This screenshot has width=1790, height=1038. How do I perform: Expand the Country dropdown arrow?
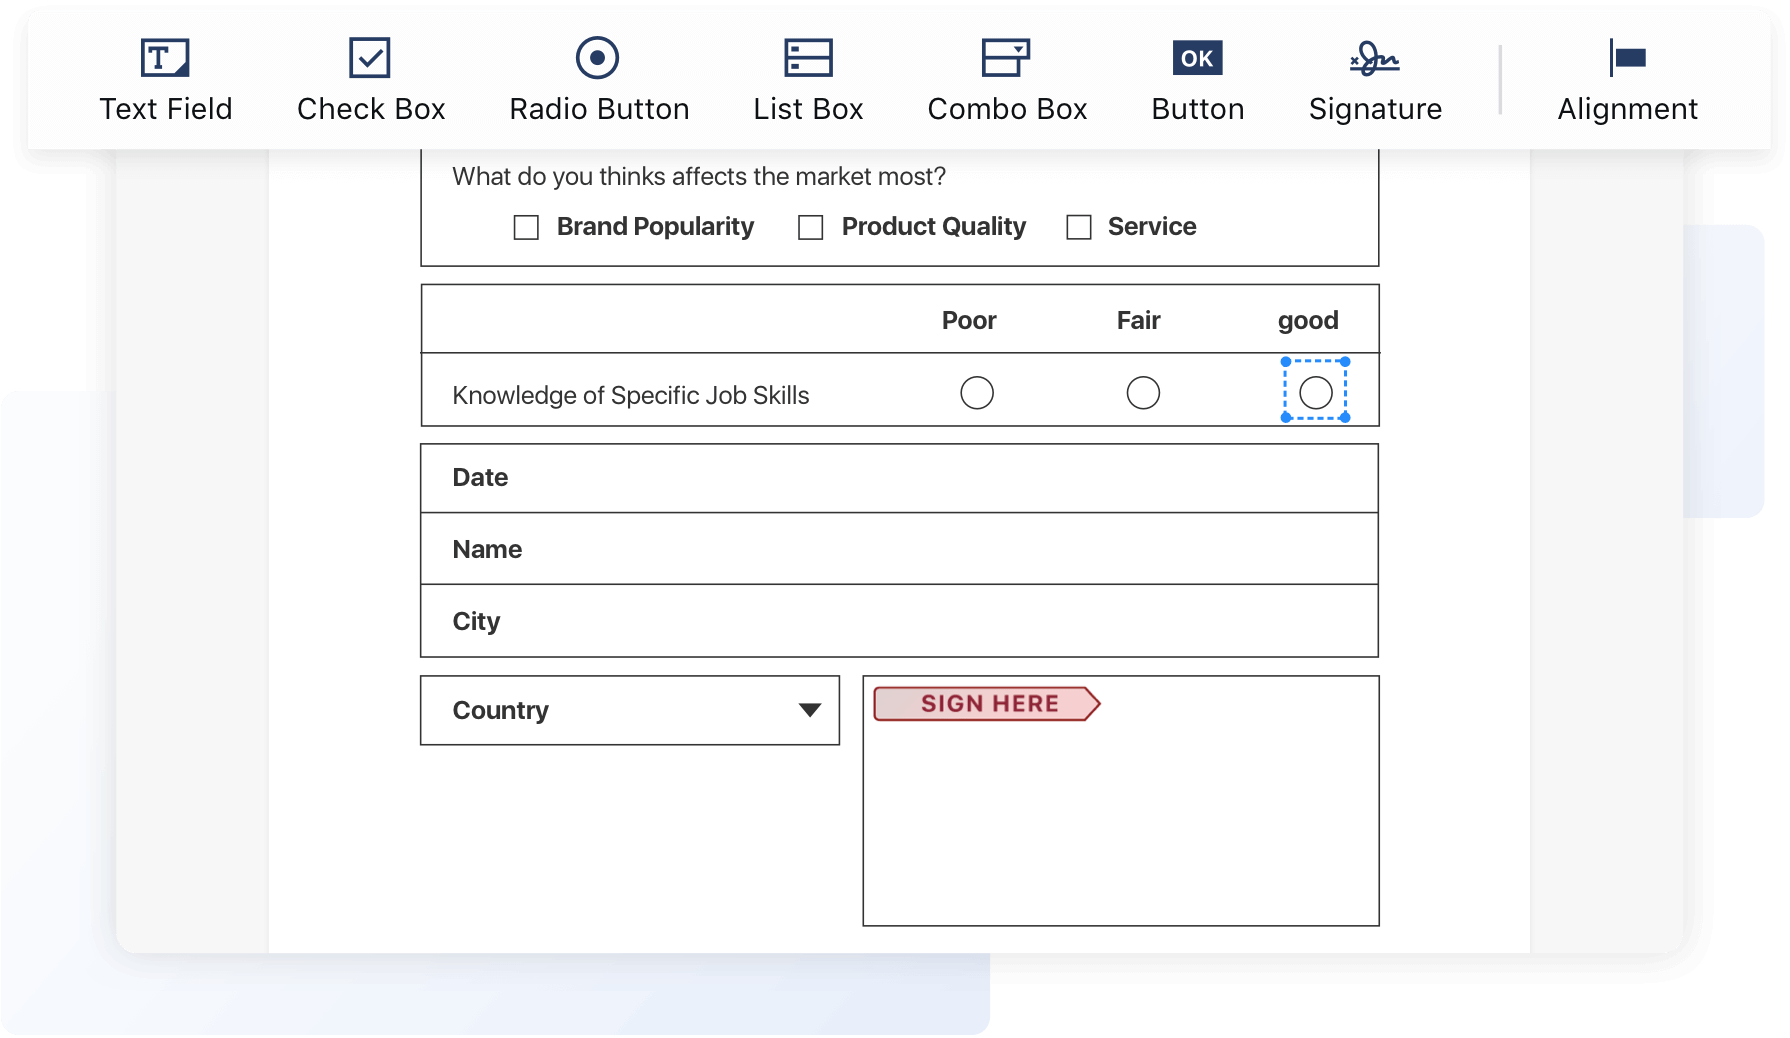coord(810,710)
